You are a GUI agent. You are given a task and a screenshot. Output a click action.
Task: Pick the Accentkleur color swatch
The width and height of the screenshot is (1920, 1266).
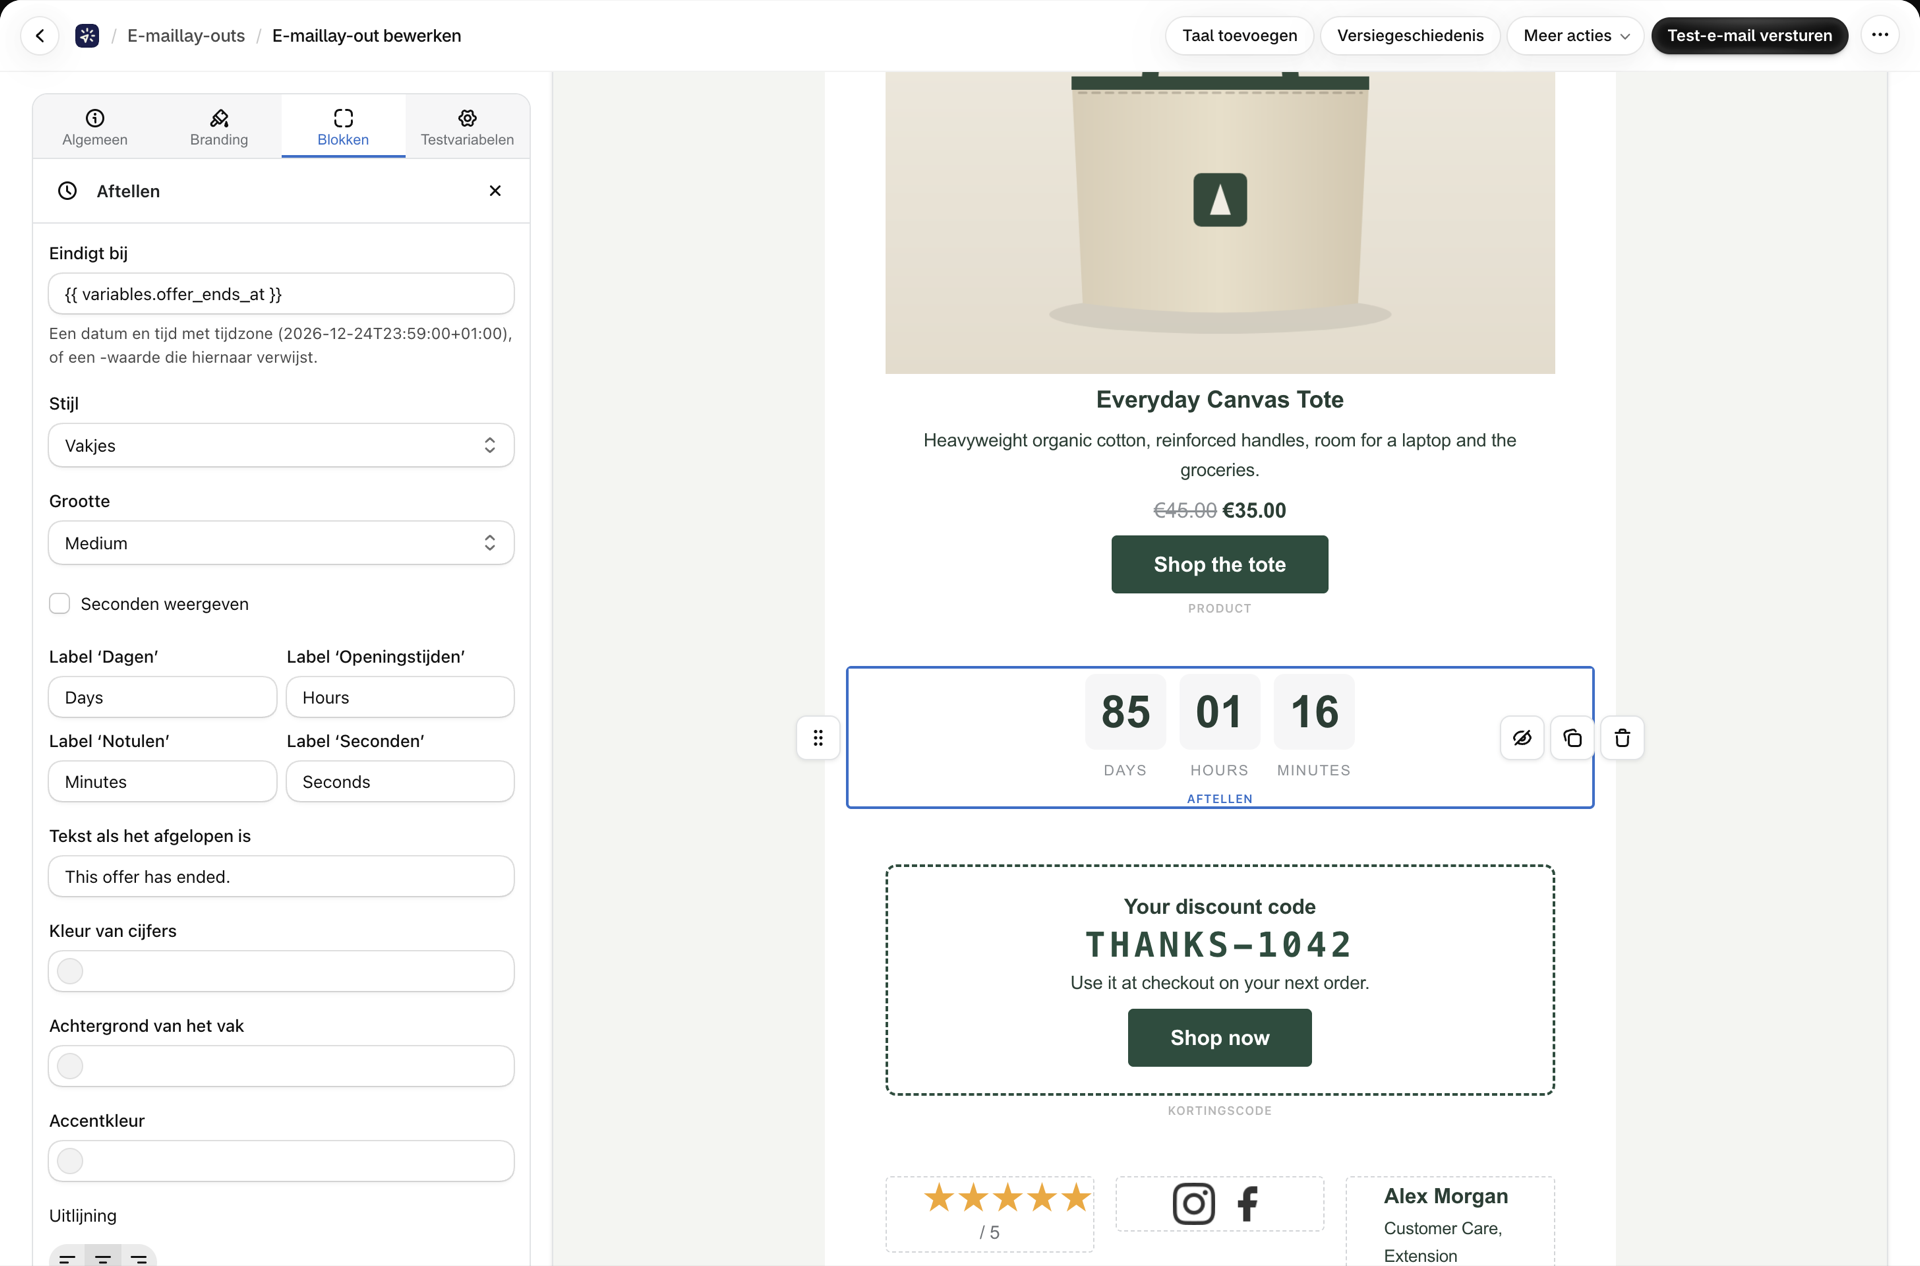tap(70, 1161)
